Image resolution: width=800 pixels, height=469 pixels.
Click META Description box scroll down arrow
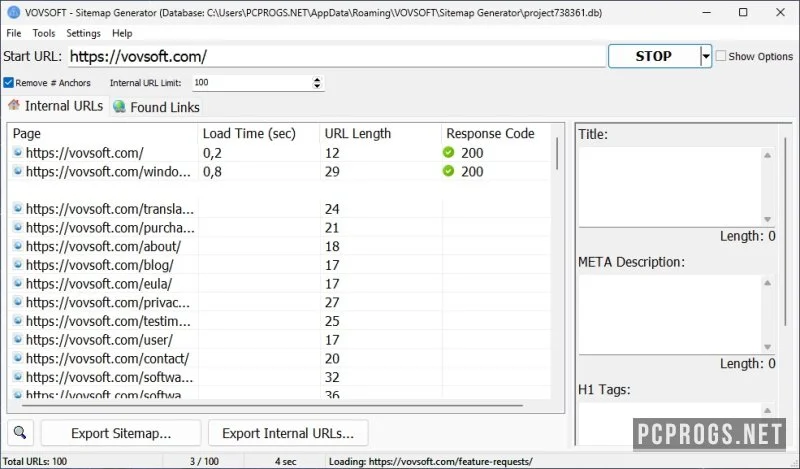[x=767, y=347]
